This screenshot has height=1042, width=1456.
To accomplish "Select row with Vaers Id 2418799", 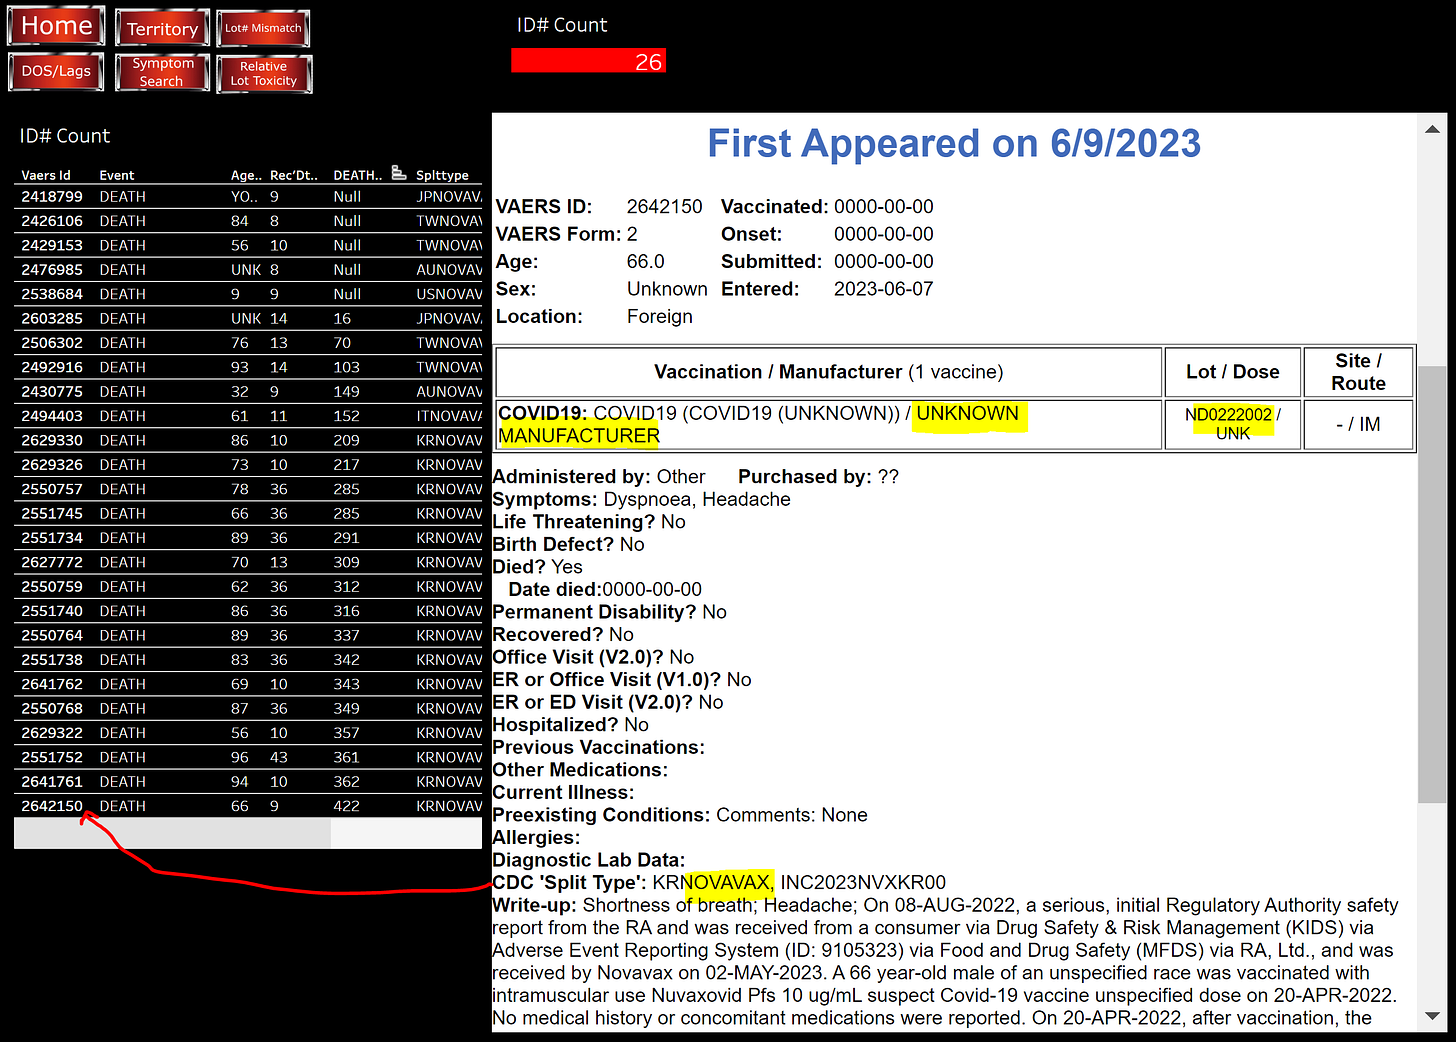I will pos(248,197).
